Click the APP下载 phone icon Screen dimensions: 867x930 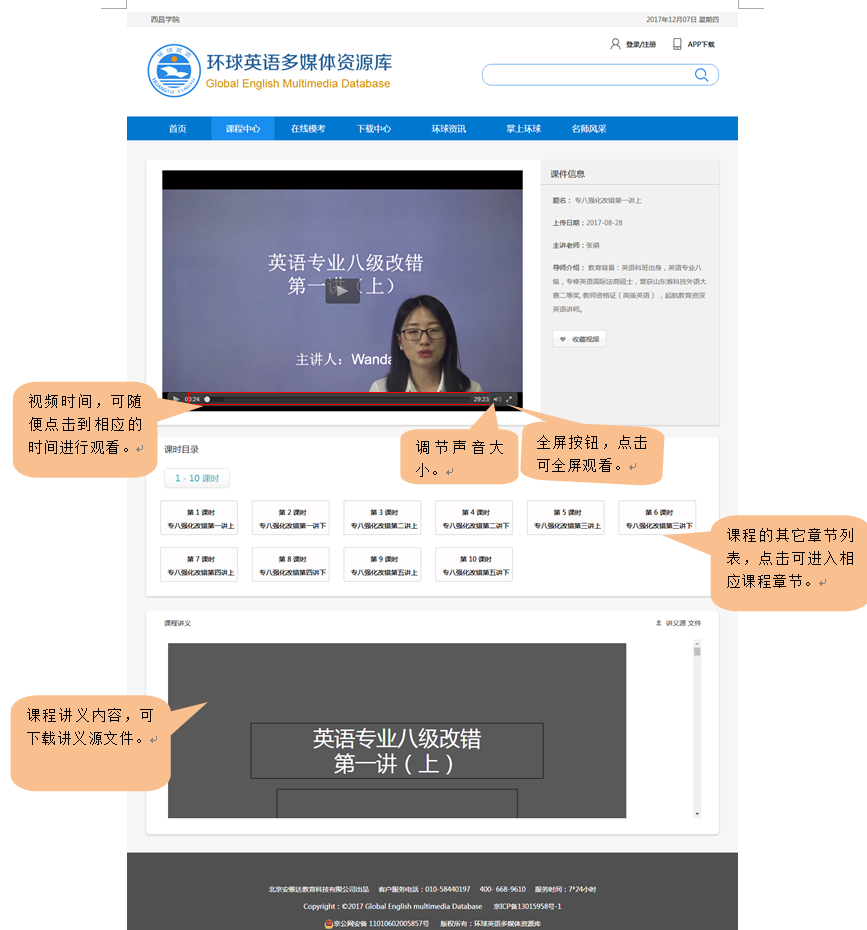pyautogui.click(x=677, y=44)
